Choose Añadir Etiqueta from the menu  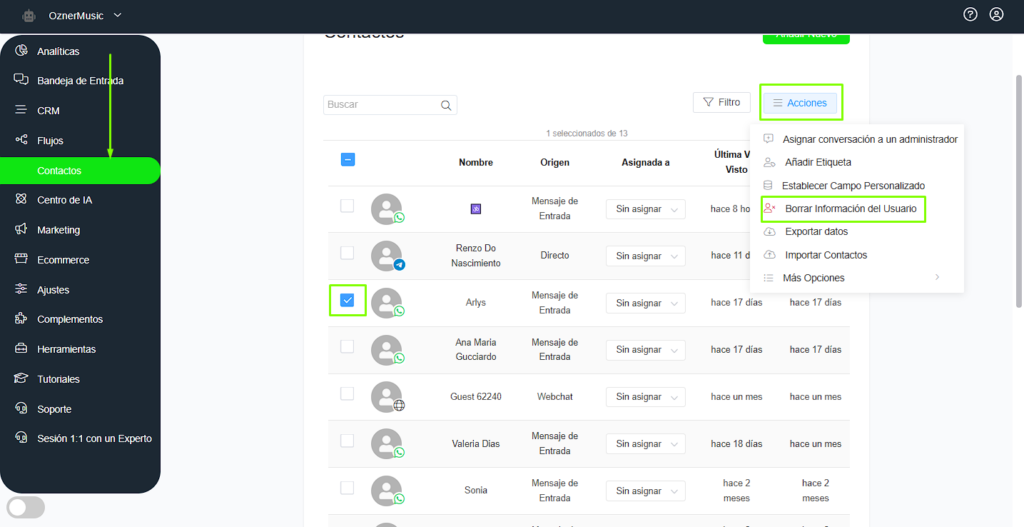tap(817, 162)
